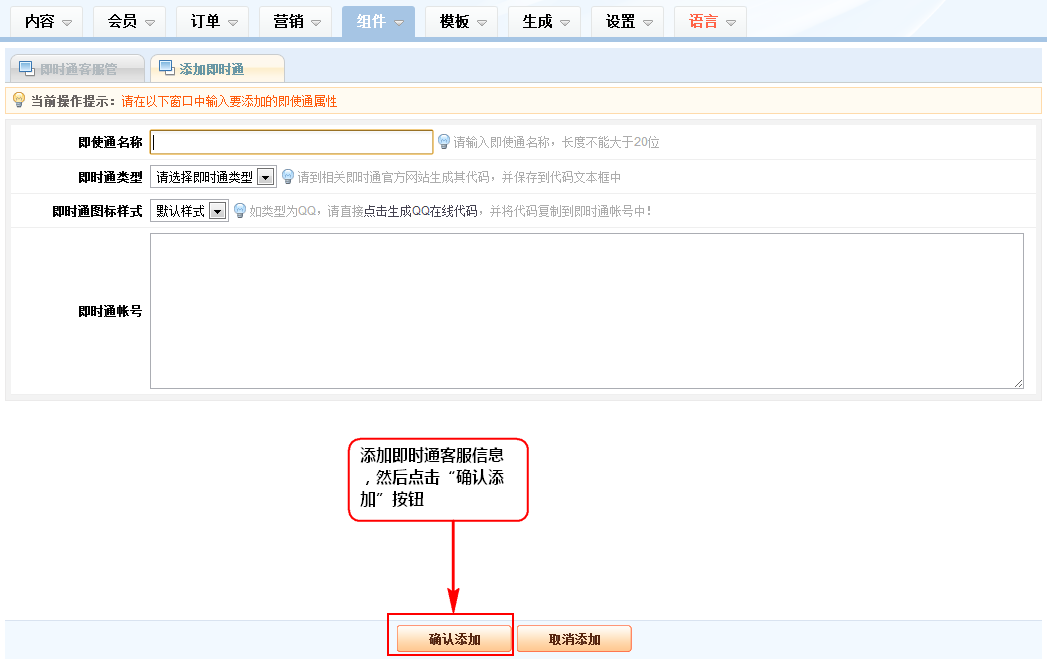This screenshot has width=1047, height=662.
Task: Open the 请选择即时通类型 dropdown
Action: coord(212,177)
